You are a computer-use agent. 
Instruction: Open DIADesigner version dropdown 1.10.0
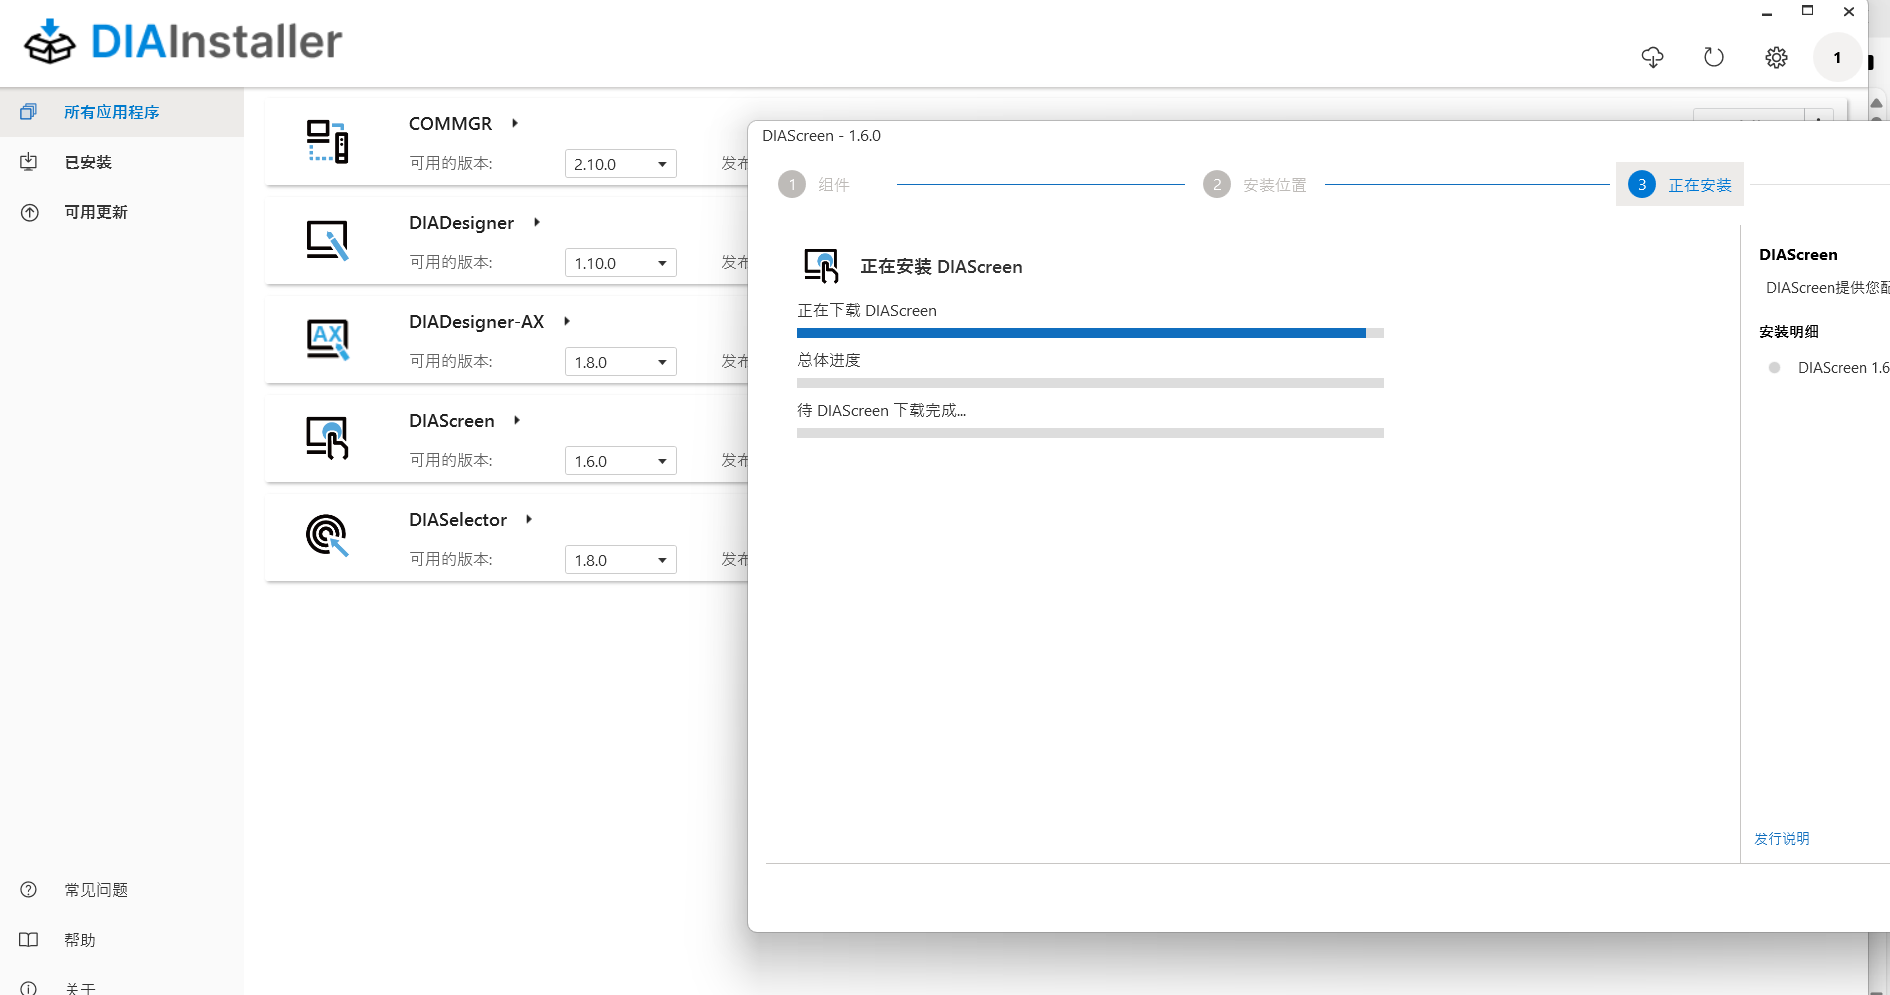tap(620, 263)
